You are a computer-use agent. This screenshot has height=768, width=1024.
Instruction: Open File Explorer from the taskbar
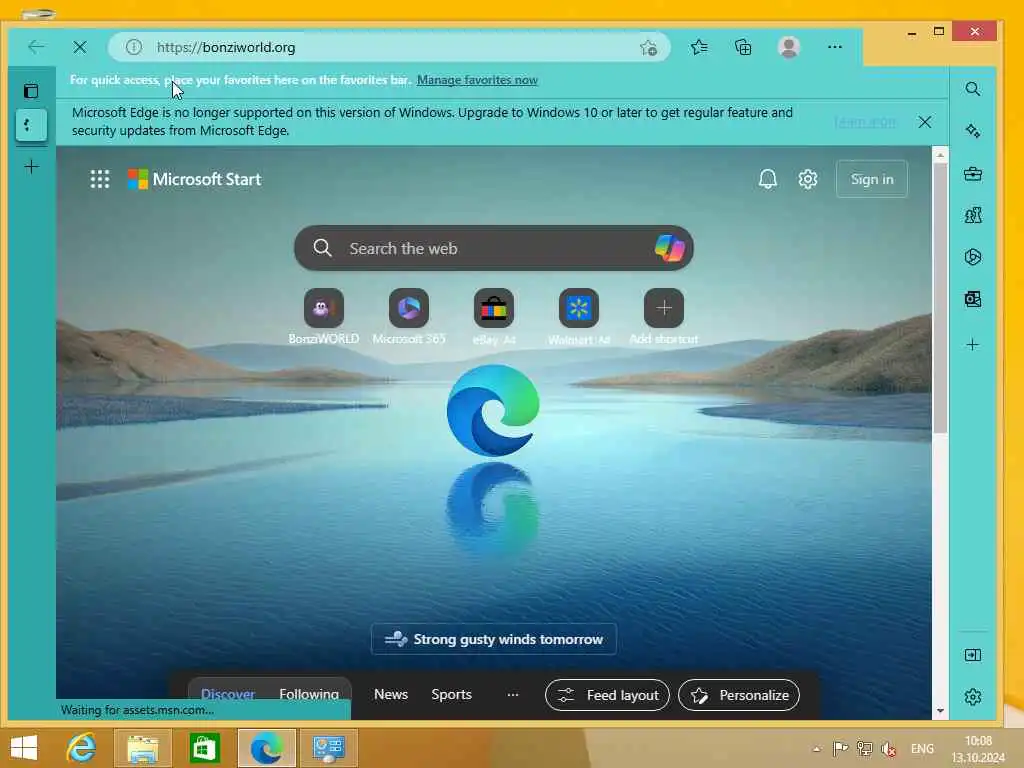pyautogui.click(x=142, y=748)
